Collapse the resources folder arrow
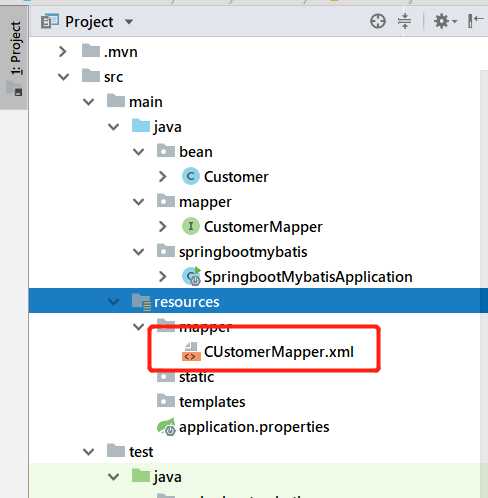 113,302
